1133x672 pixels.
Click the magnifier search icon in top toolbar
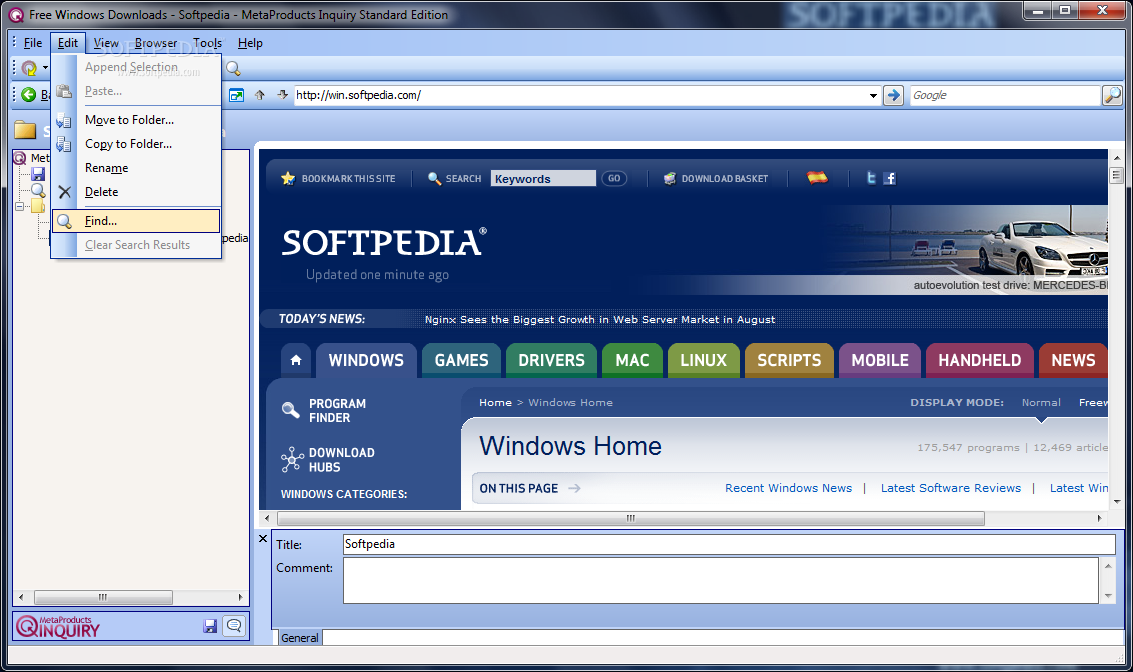pos(233,68)
